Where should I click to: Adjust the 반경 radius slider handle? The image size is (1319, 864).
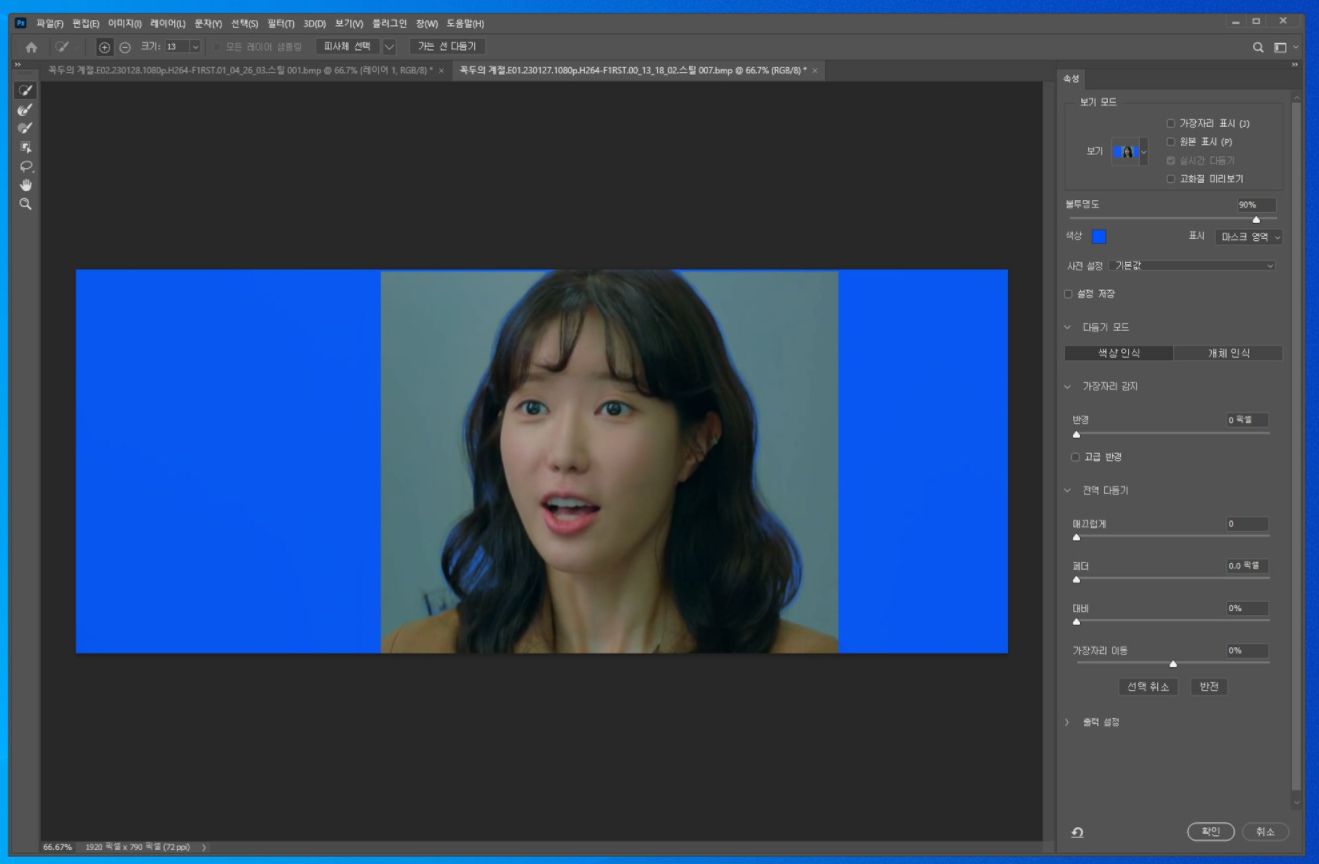click(1076, 434)
